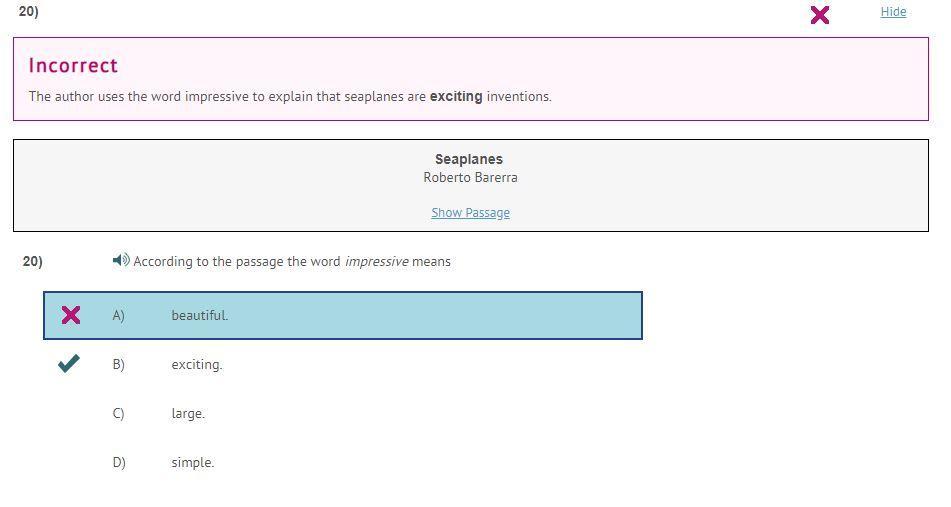The height and width of the screenshot is (507, 951).
Task: Click the "Incorrect" feedback heading
Action: pos(73,66)
